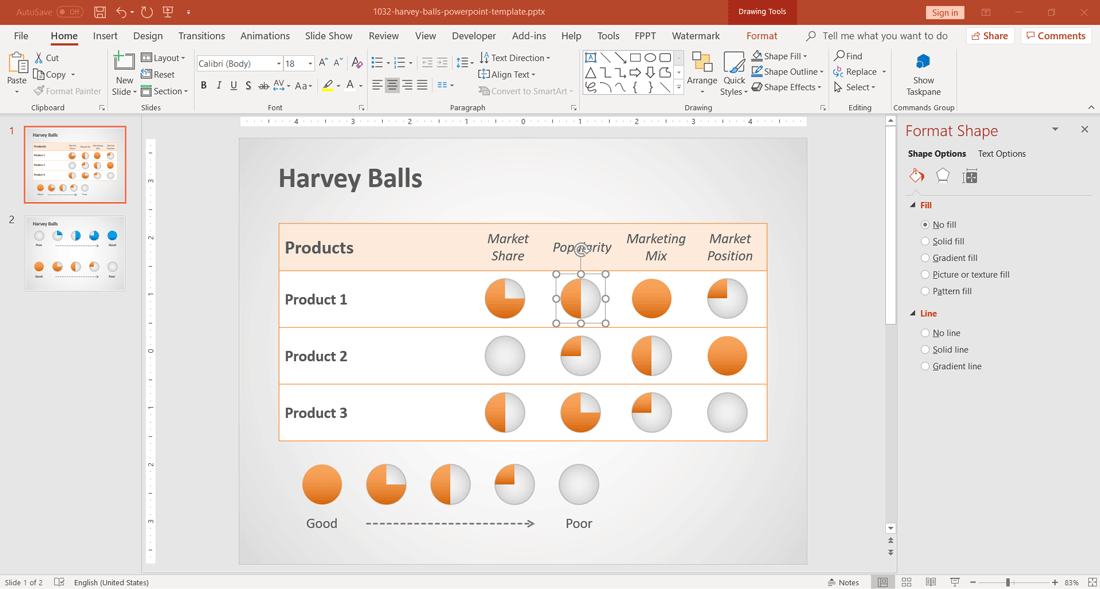
Task: Select the Effects pentagon icon
Action: click(x=943, y=176)
